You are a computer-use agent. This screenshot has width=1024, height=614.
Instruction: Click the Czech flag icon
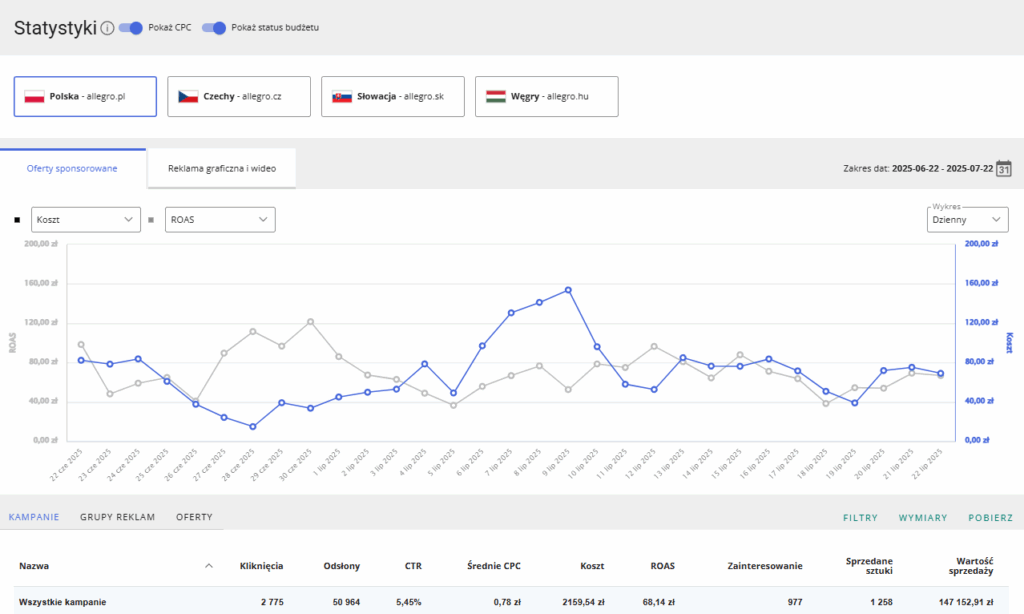click(188, 97)
